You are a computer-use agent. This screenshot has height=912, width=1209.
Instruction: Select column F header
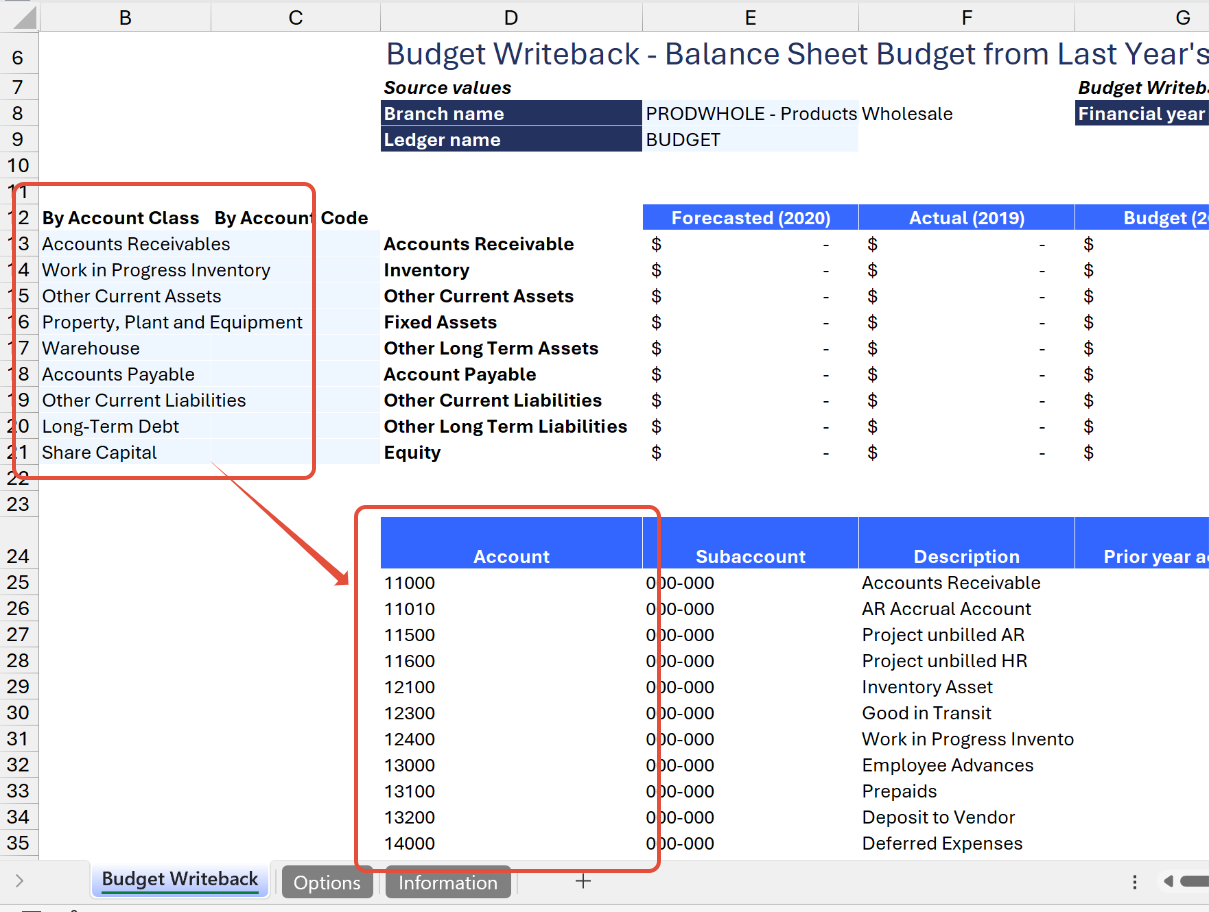966,17
